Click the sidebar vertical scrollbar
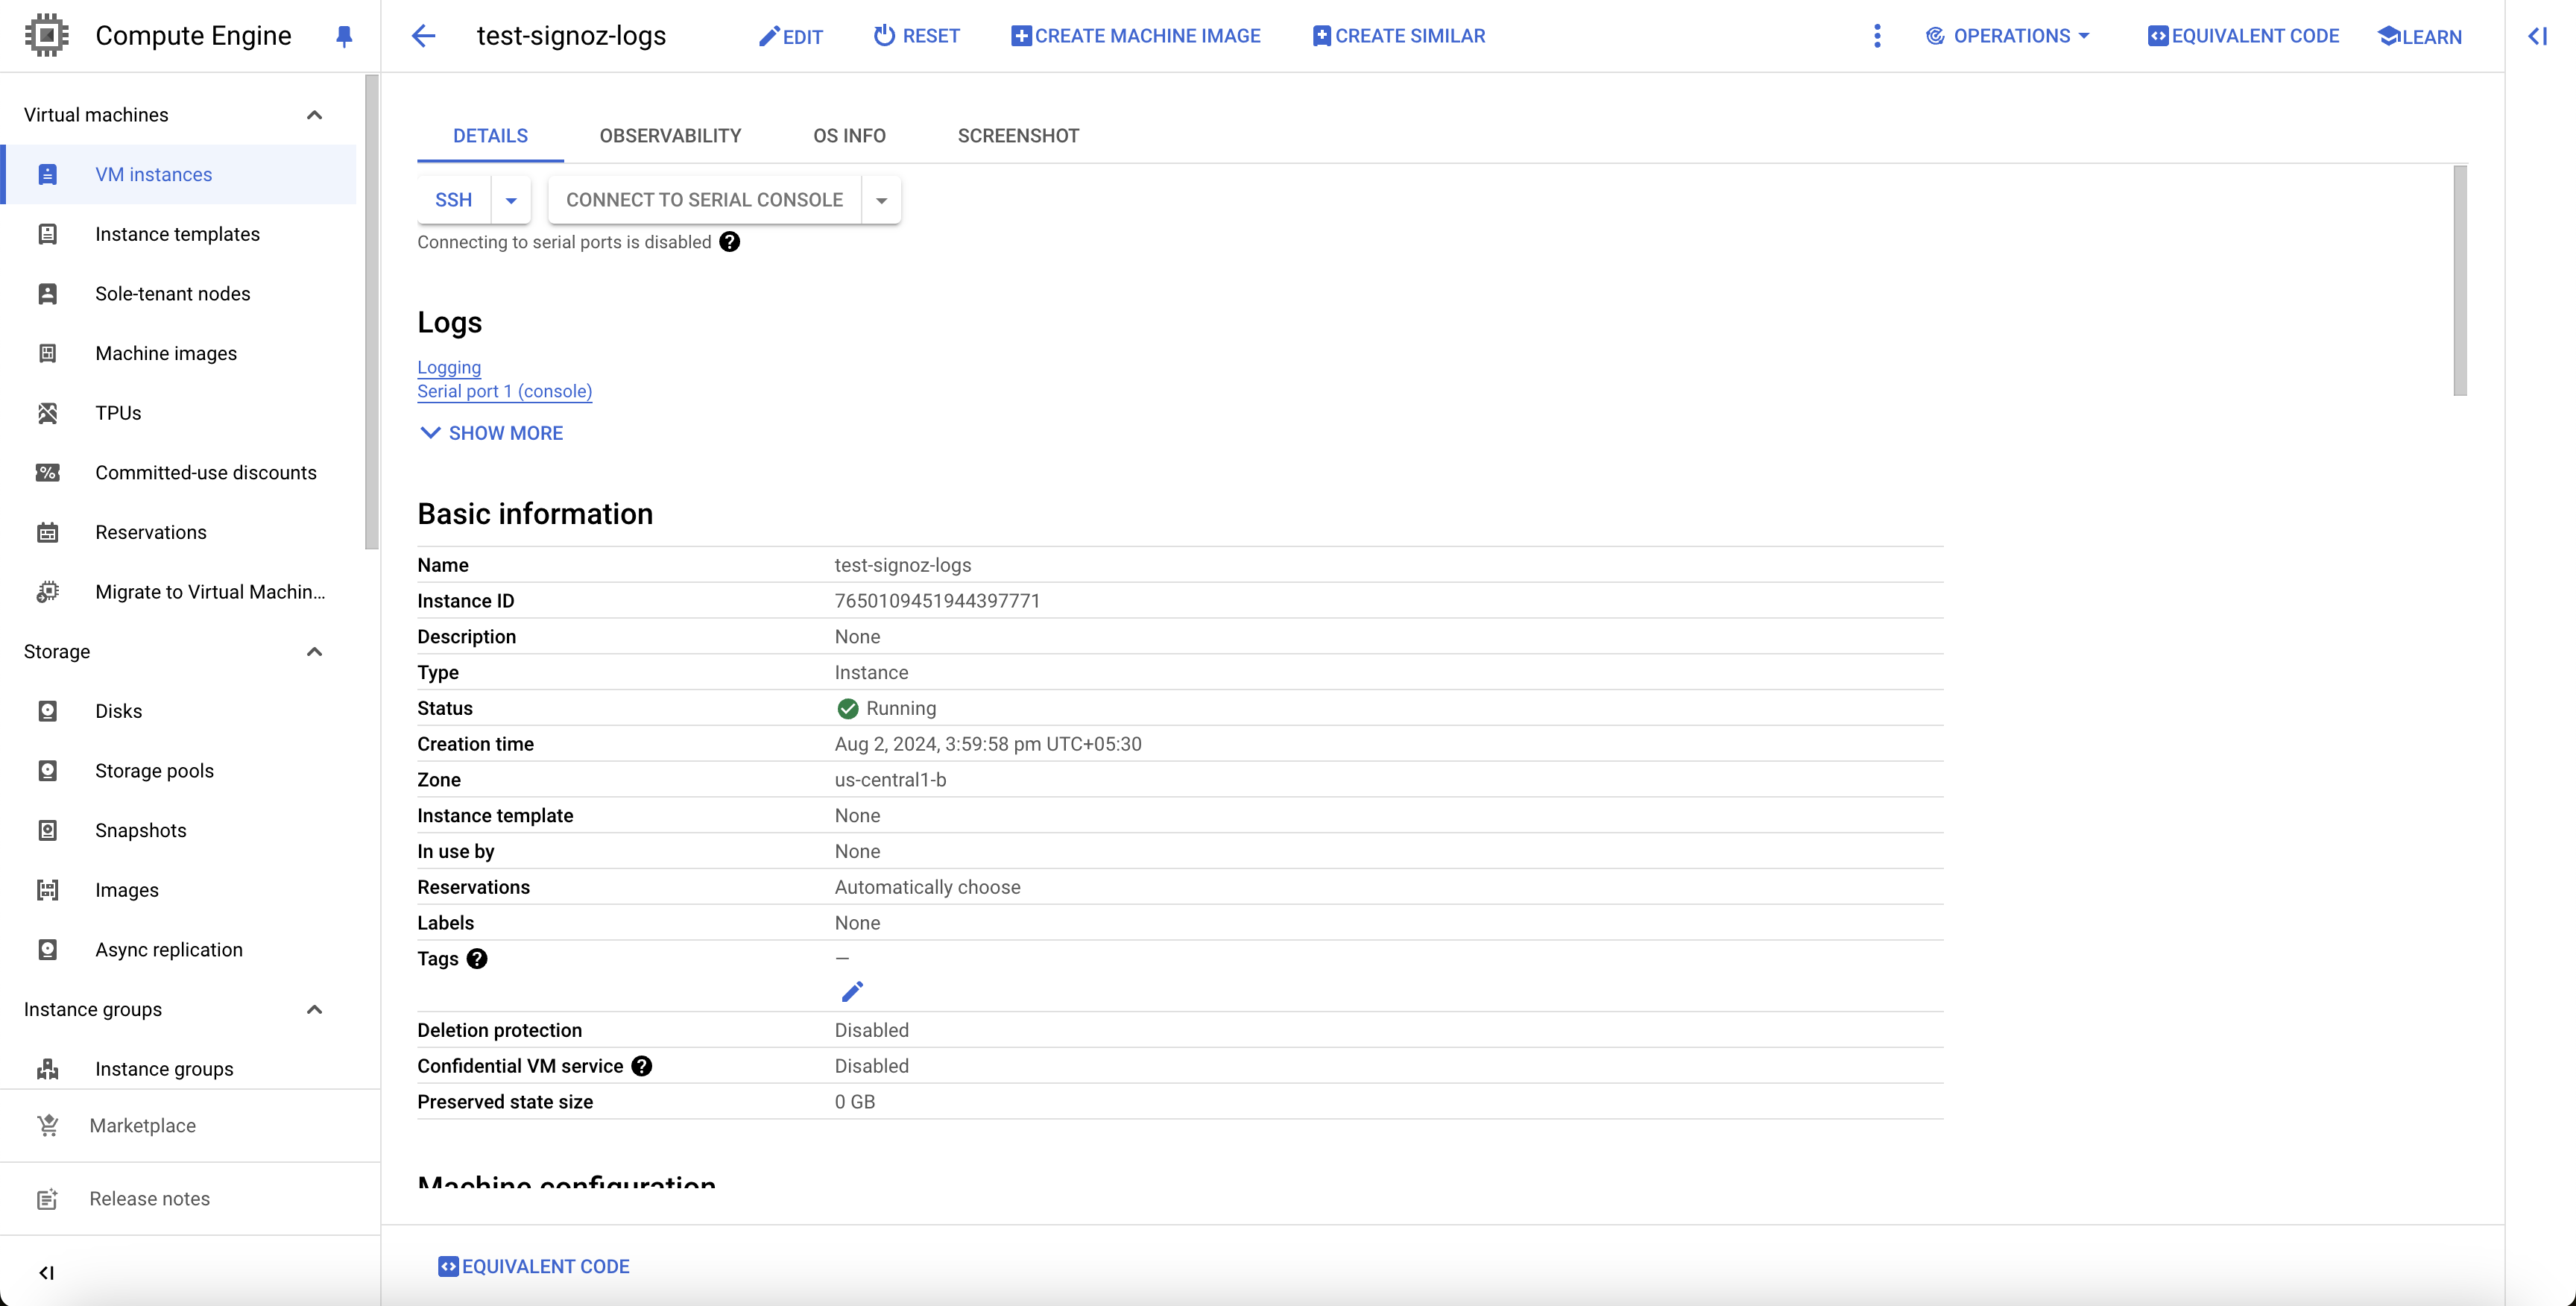2576x1306 pixels. pos(372,312)
